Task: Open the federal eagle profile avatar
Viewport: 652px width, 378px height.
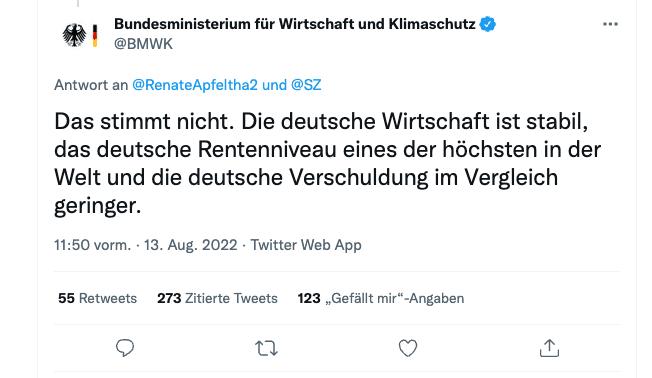Action: (74, 35)
